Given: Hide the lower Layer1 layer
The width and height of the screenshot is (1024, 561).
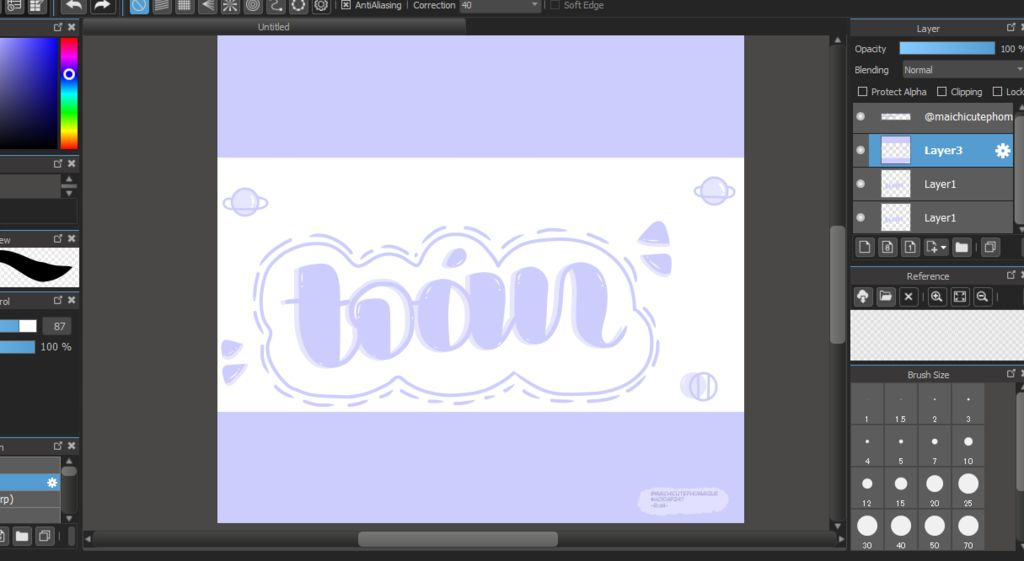Looking at the screenshot, I should 861,217.
